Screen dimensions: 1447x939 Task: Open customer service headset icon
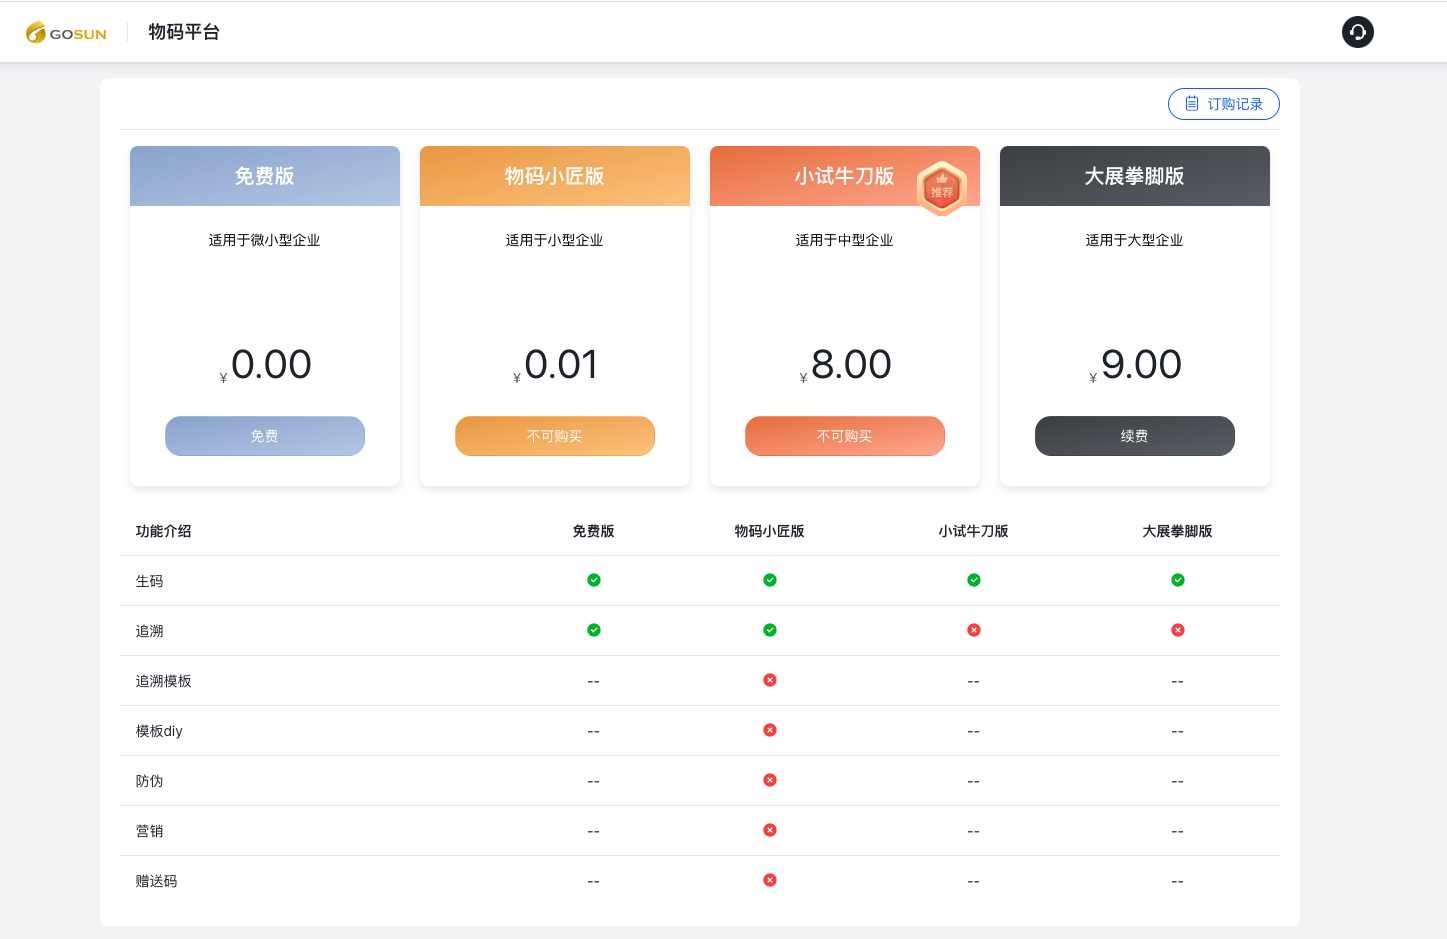coord(1357,32)
